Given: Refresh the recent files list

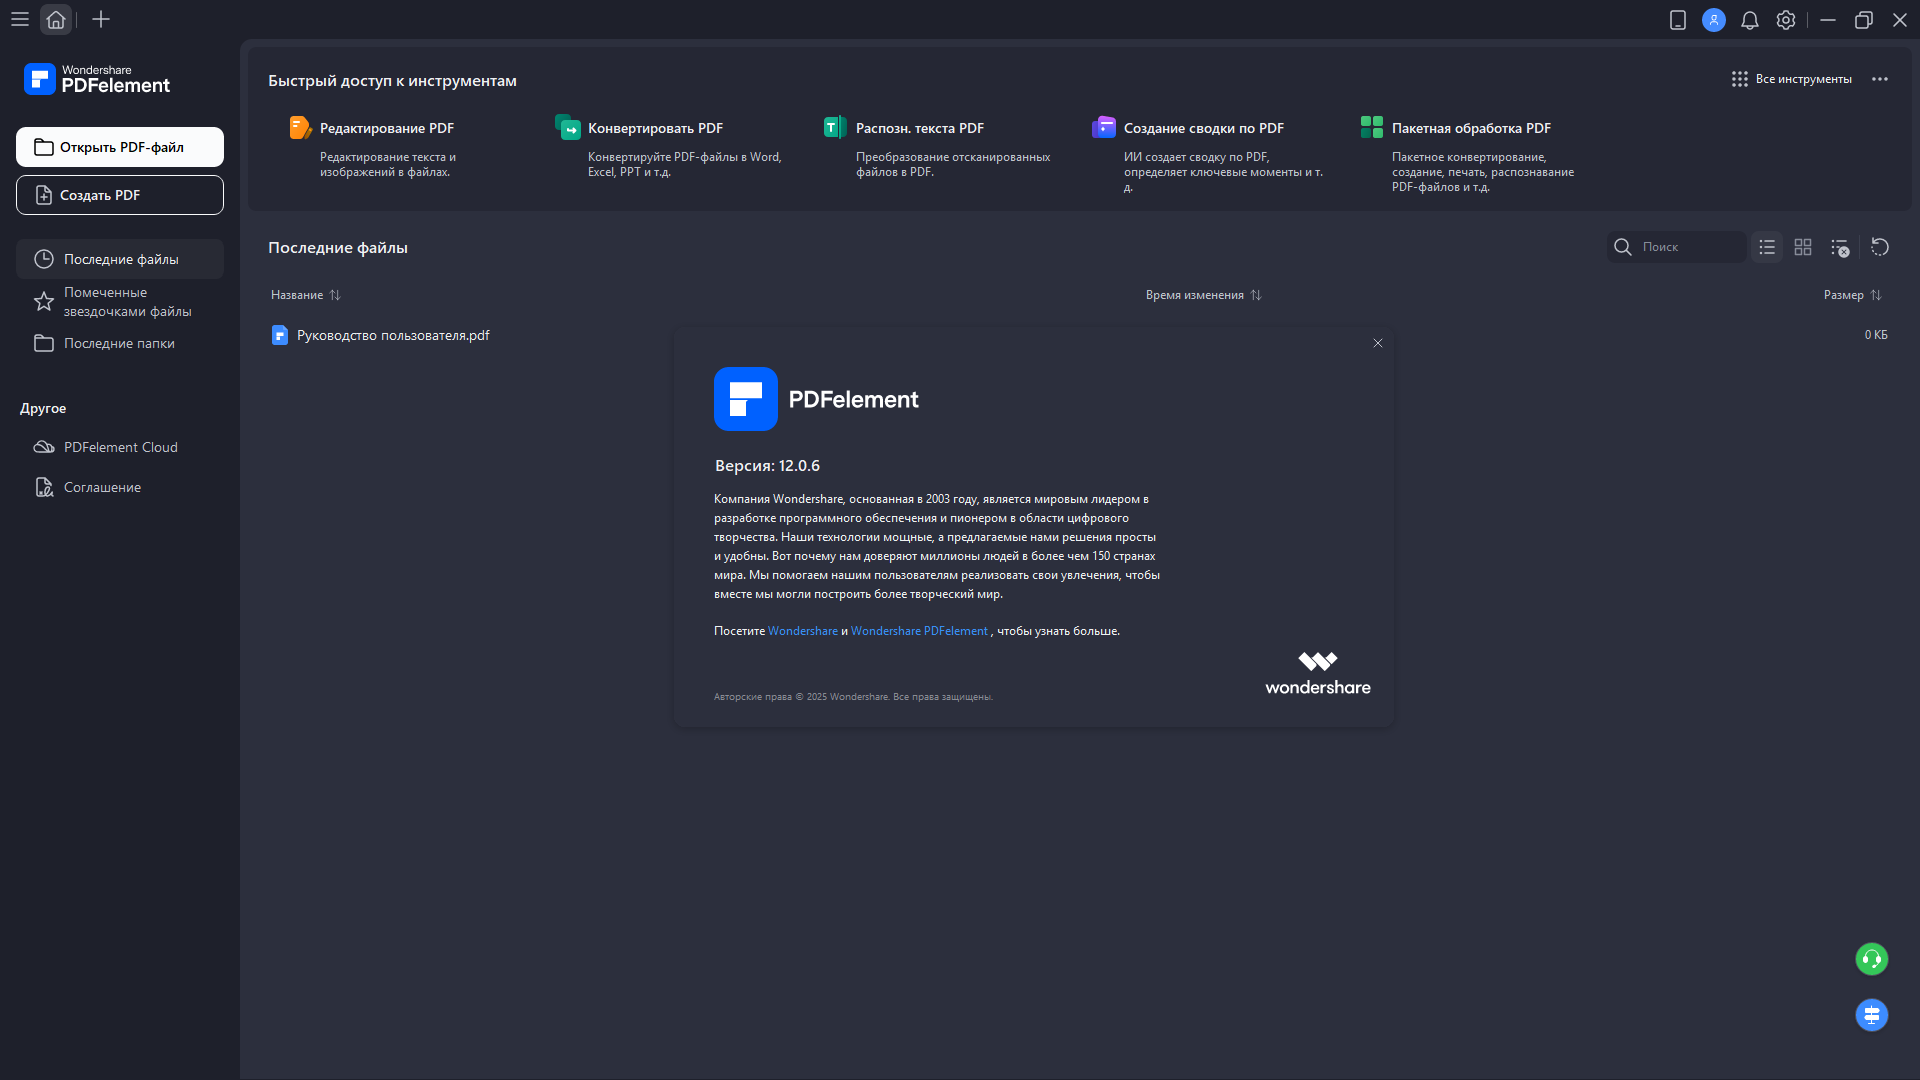Looking at the screenshot, I should click(x=1880, y=247).
